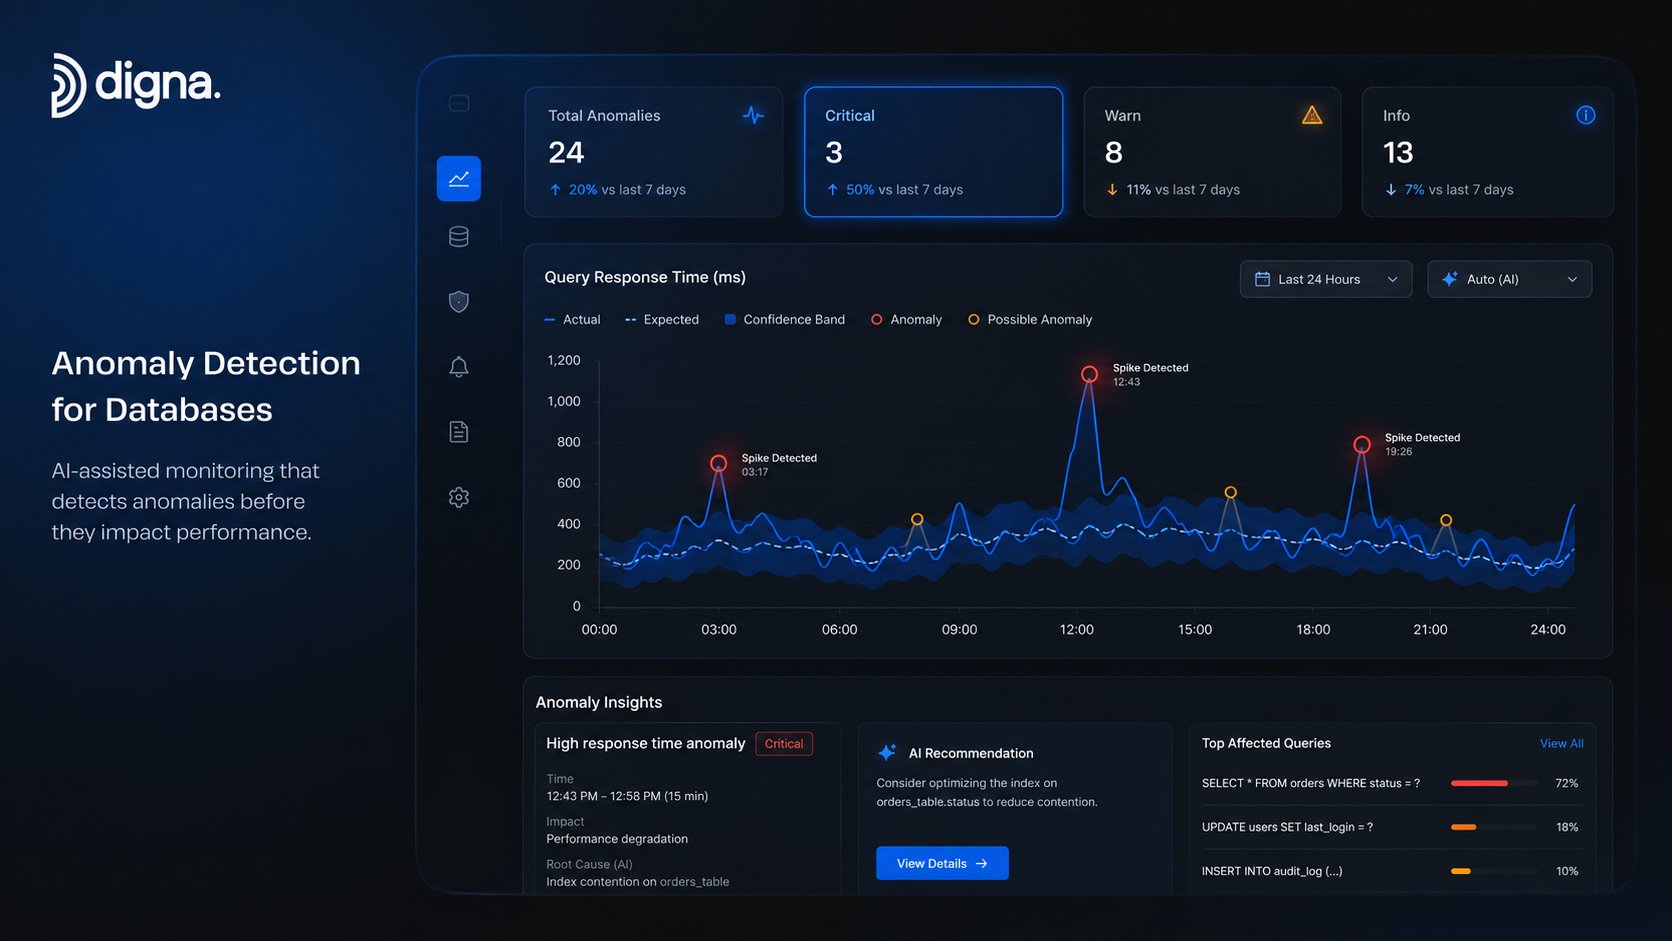The width and height of the screenshot is (1672, 941).
Task: Click the info circle icon in Info card
Action: [1586, 115]
